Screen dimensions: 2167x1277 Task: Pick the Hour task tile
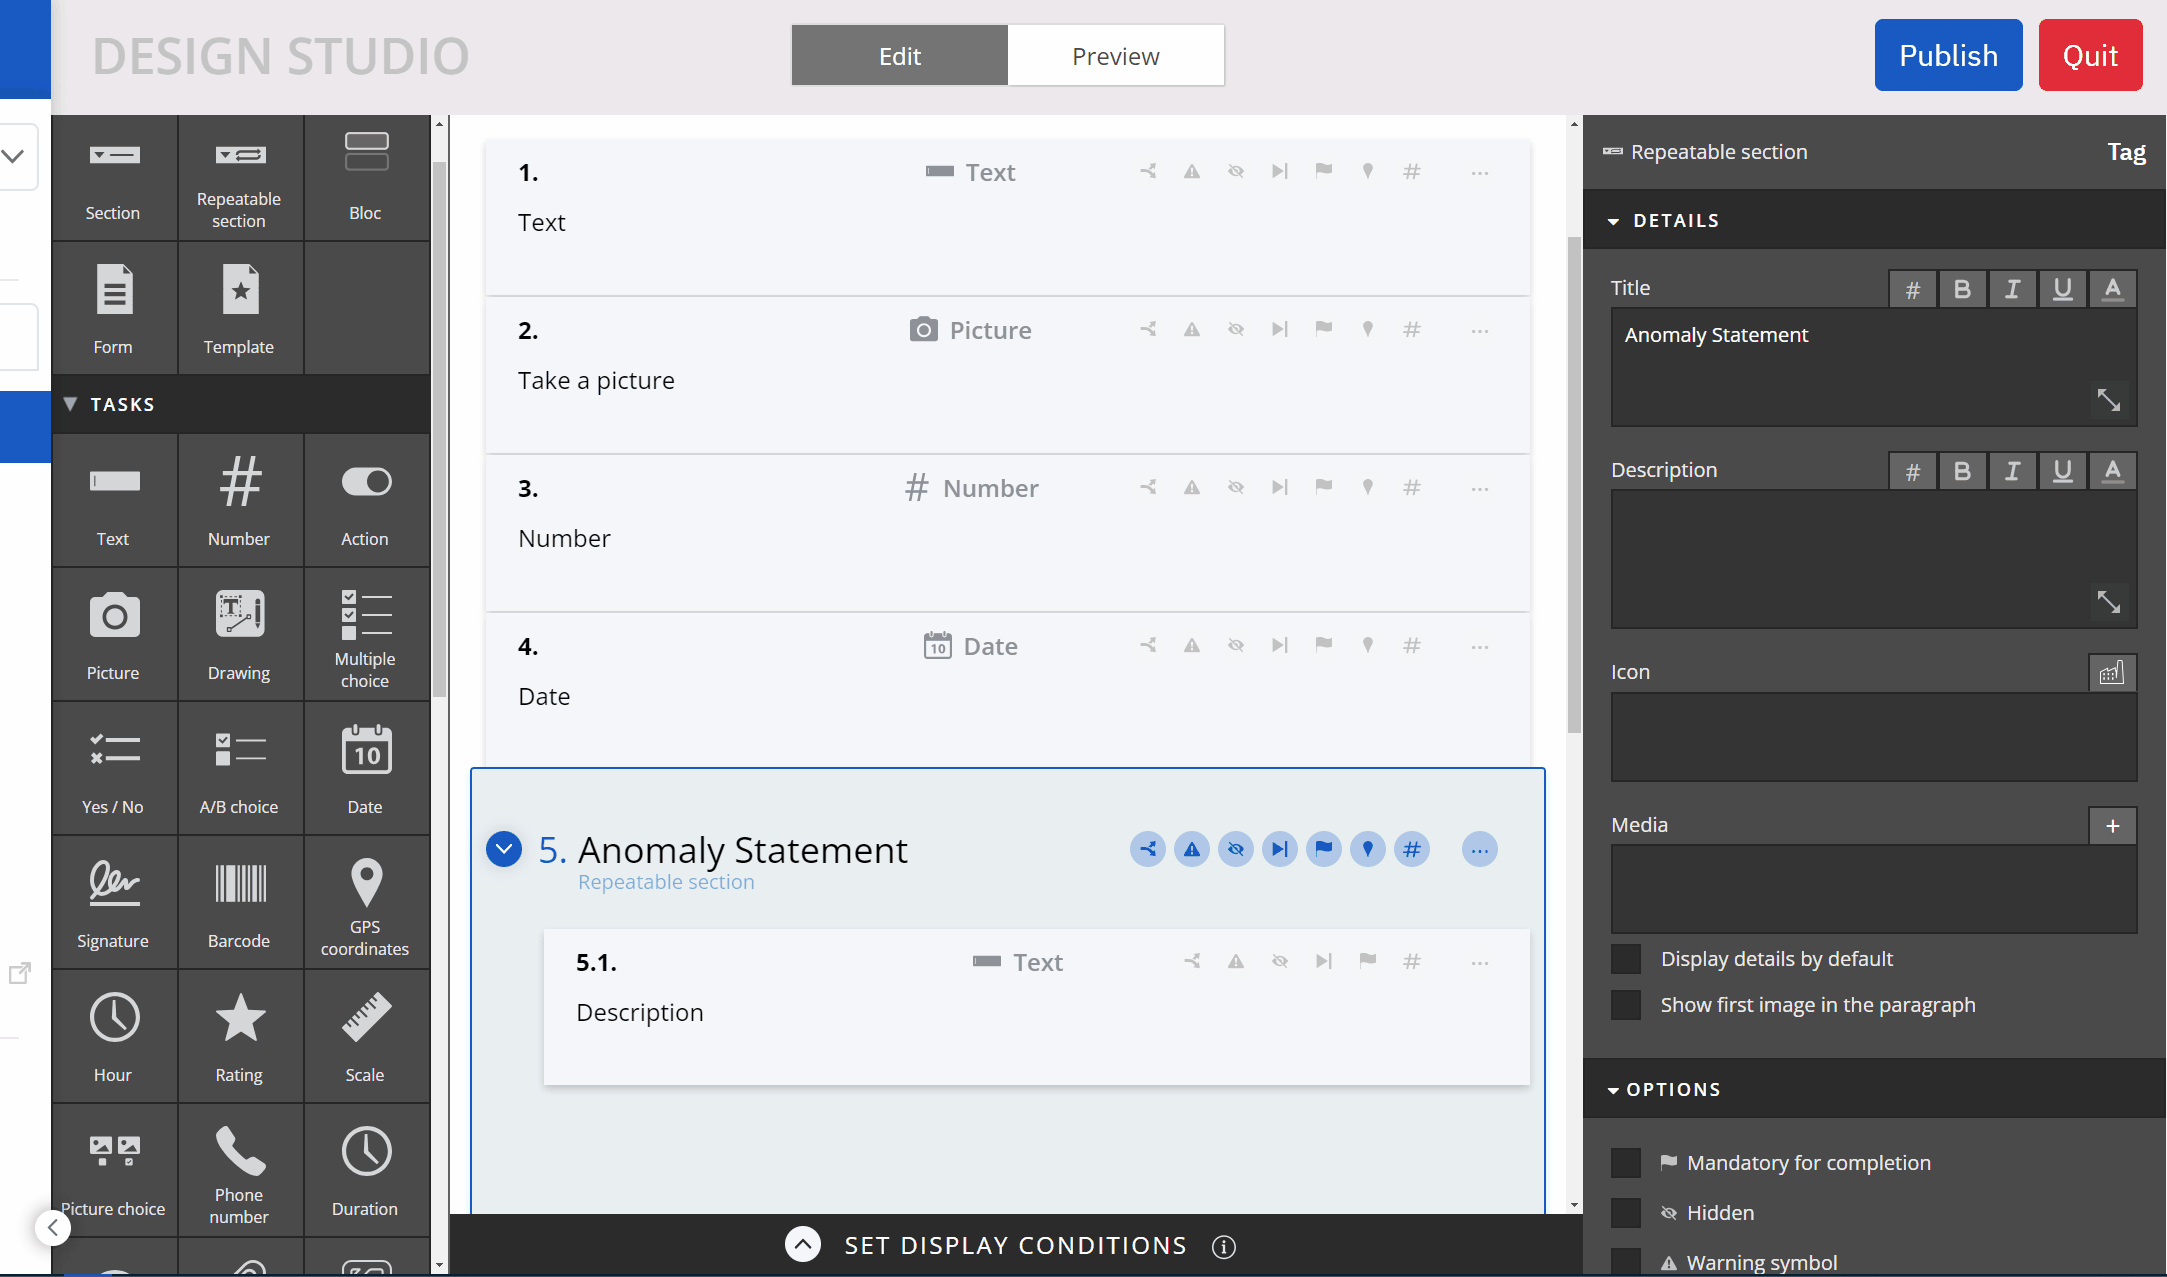pyautogui.click(x=113, y=1037)
